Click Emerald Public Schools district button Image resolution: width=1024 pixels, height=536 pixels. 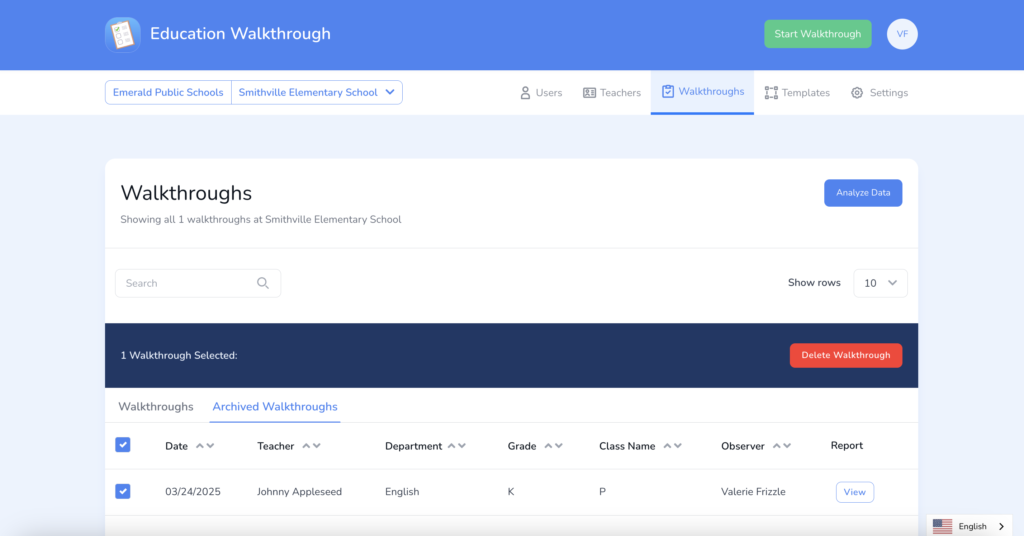click(x=168, y=92)
